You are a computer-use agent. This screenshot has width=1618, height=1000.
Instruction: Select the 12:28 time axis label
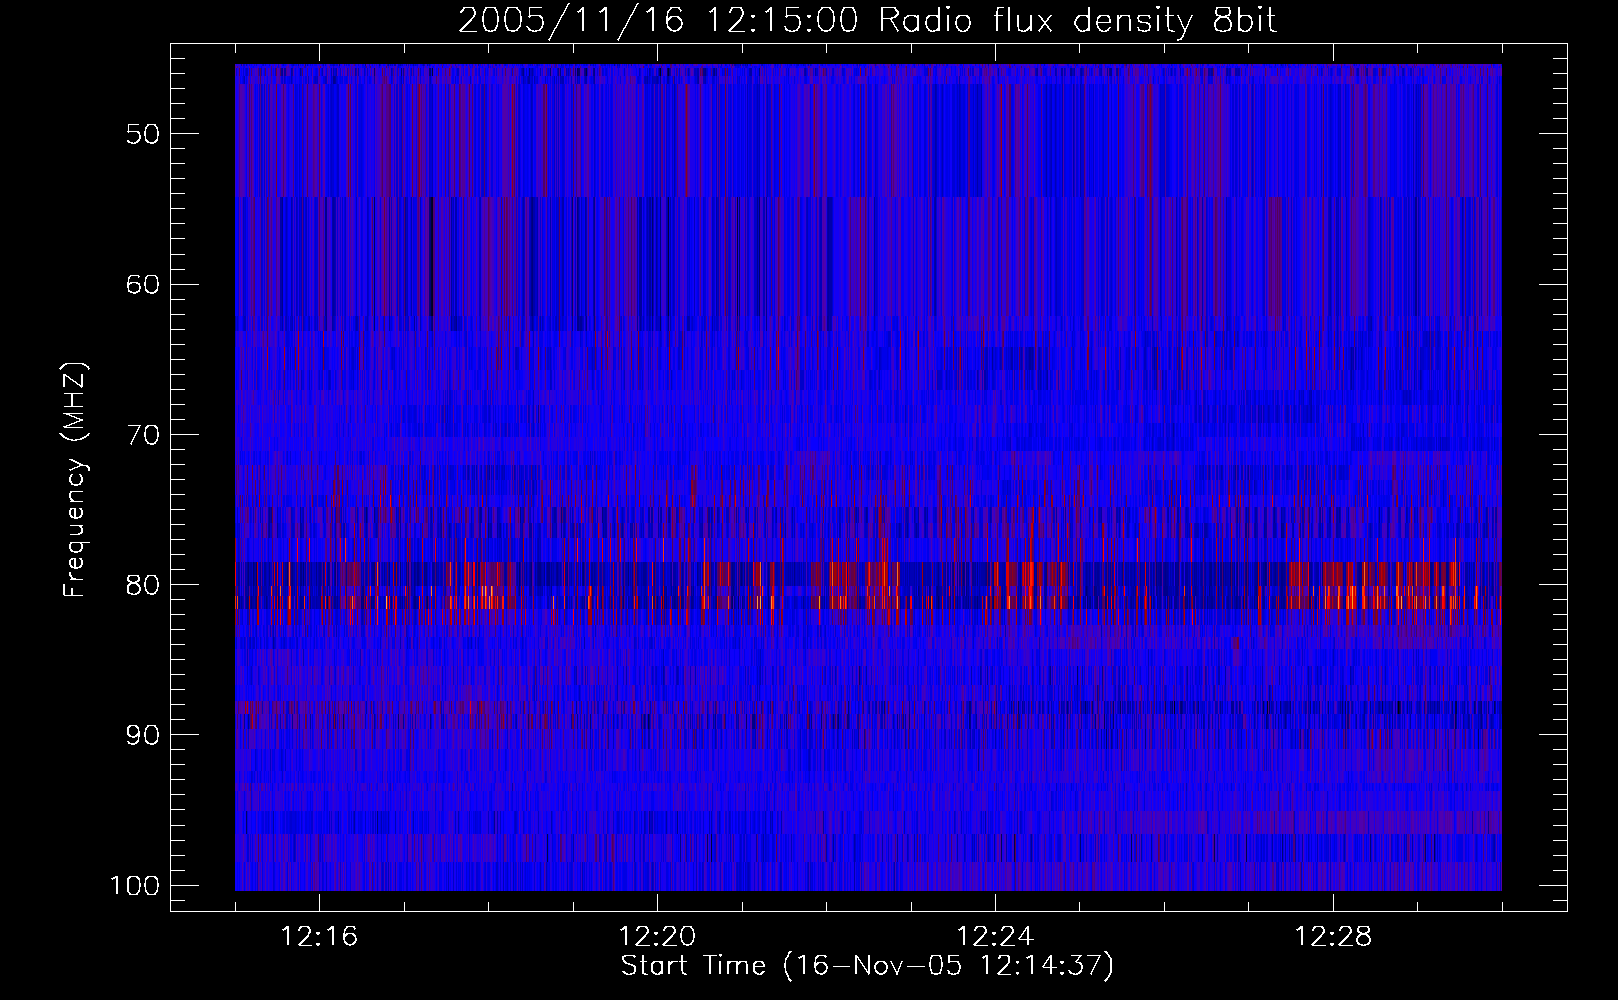[x=1333, y=937]
